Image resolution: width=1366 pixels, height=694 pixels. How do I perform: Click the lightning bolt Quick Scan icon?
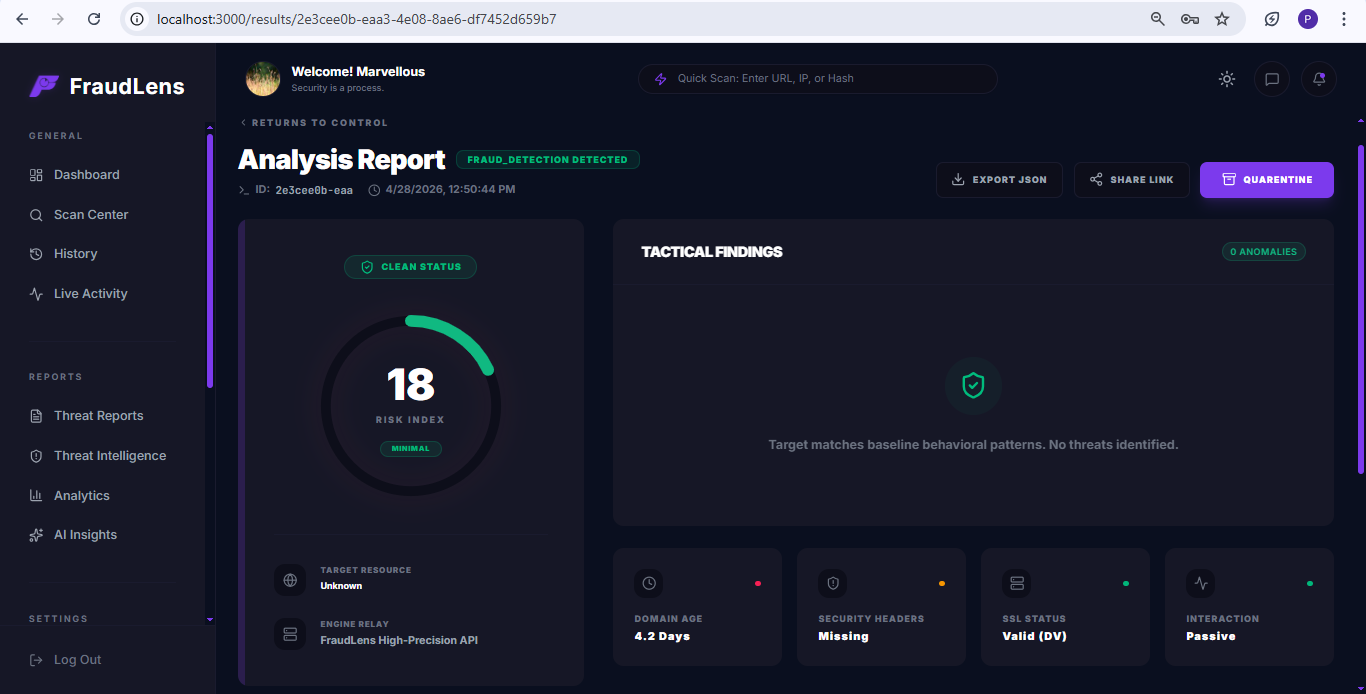click(x=660, y=79)
